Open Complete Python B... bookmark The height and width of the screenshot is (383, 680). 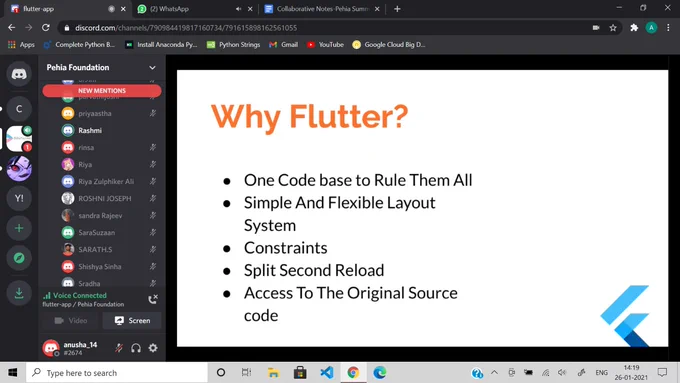[80, 45]
